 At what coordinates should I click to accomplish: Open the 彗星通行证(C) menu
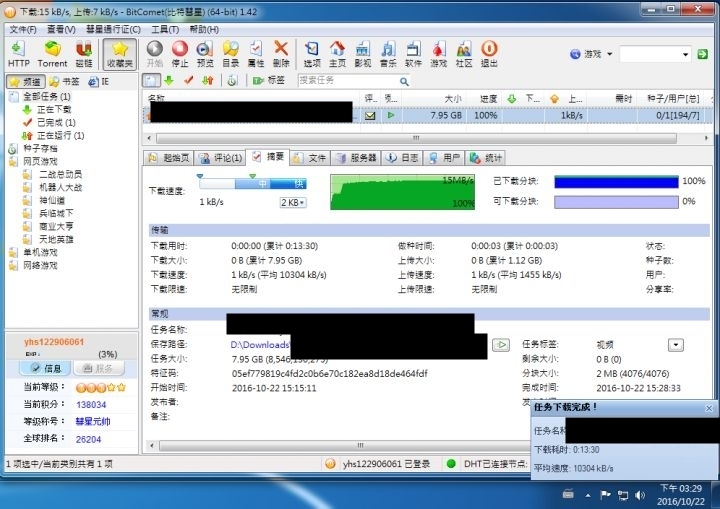tap(113, 29)
